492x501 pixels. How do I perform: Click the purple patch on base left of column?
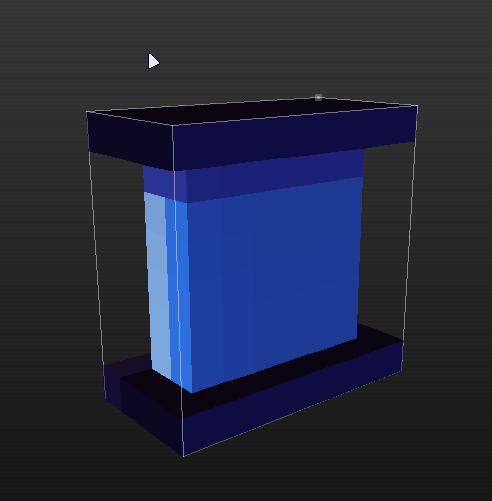pos(128,365)
